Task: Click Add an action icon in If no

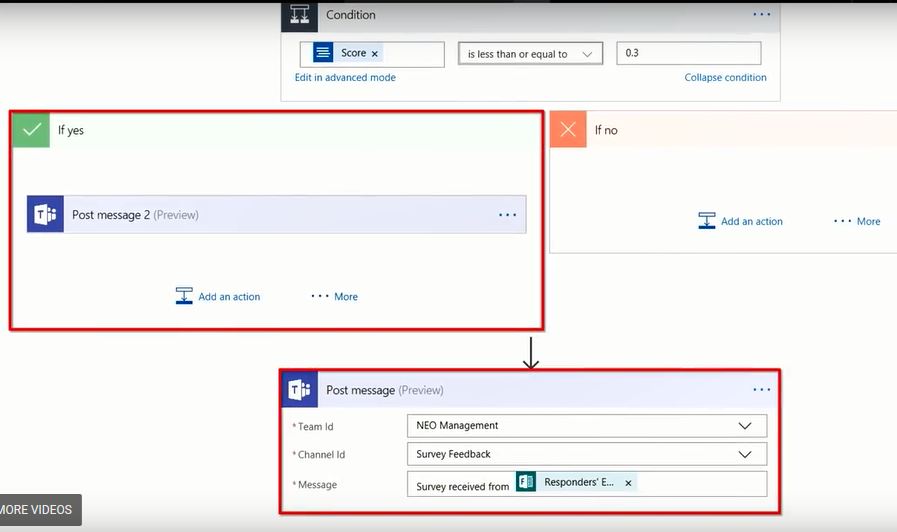Action: click(707, 221)
